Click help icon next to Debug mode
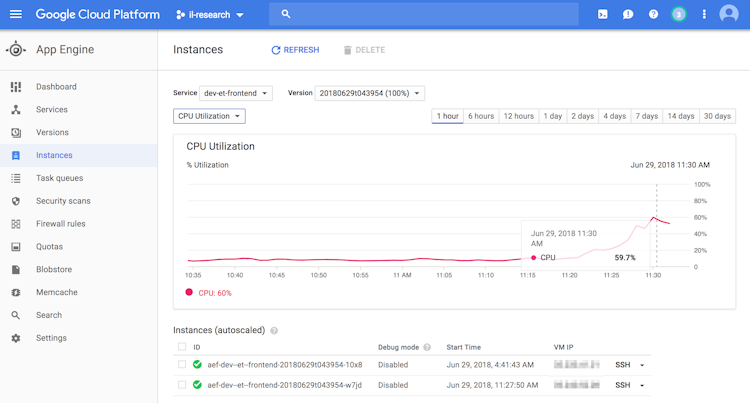Viewport: 750px width, 403px height. click(427, 347)
